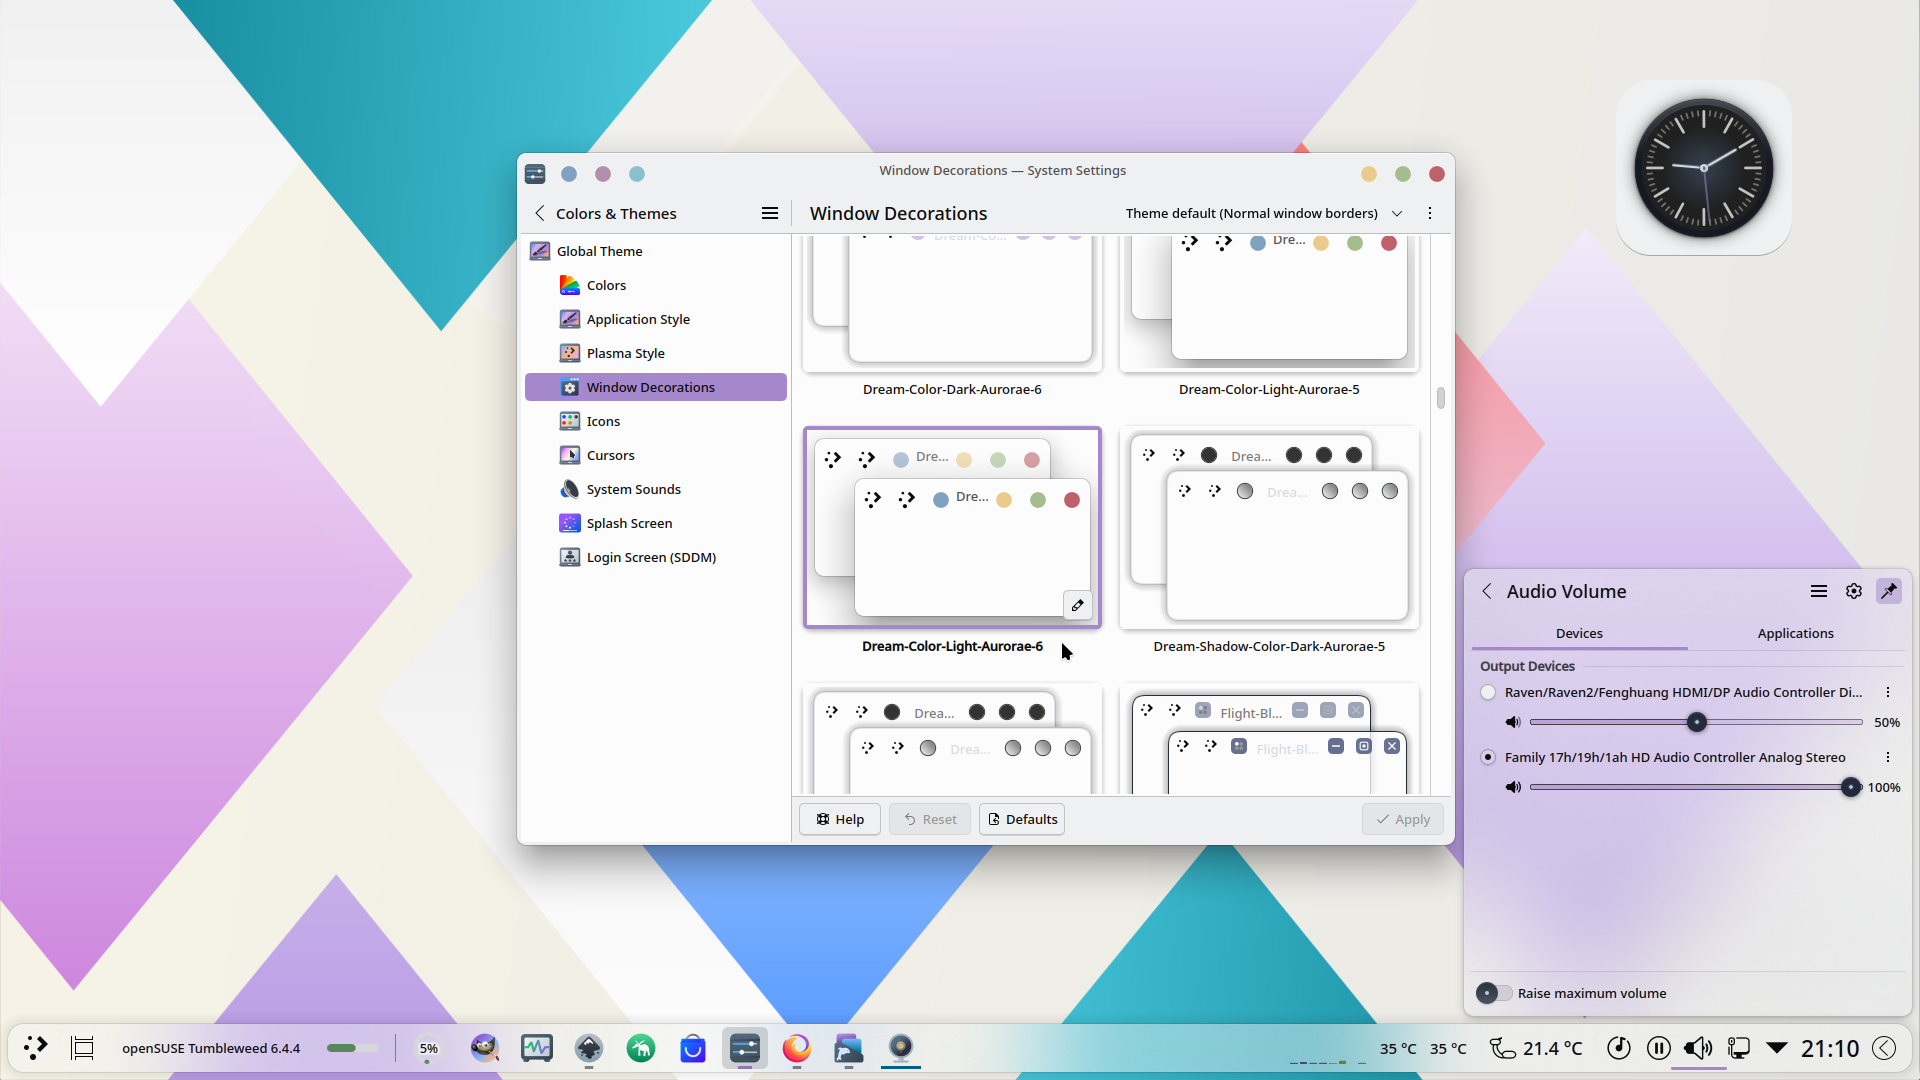
Task: Toggle Raise maximum volume switch
Action: pos(1494,993)
